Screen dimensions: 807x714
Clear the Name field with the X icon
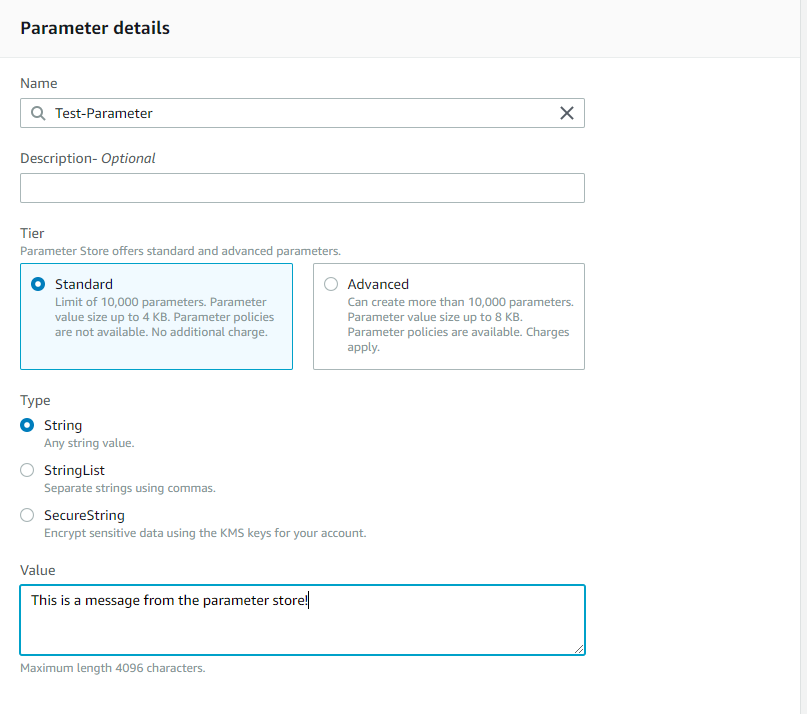(x=566, y=113)
